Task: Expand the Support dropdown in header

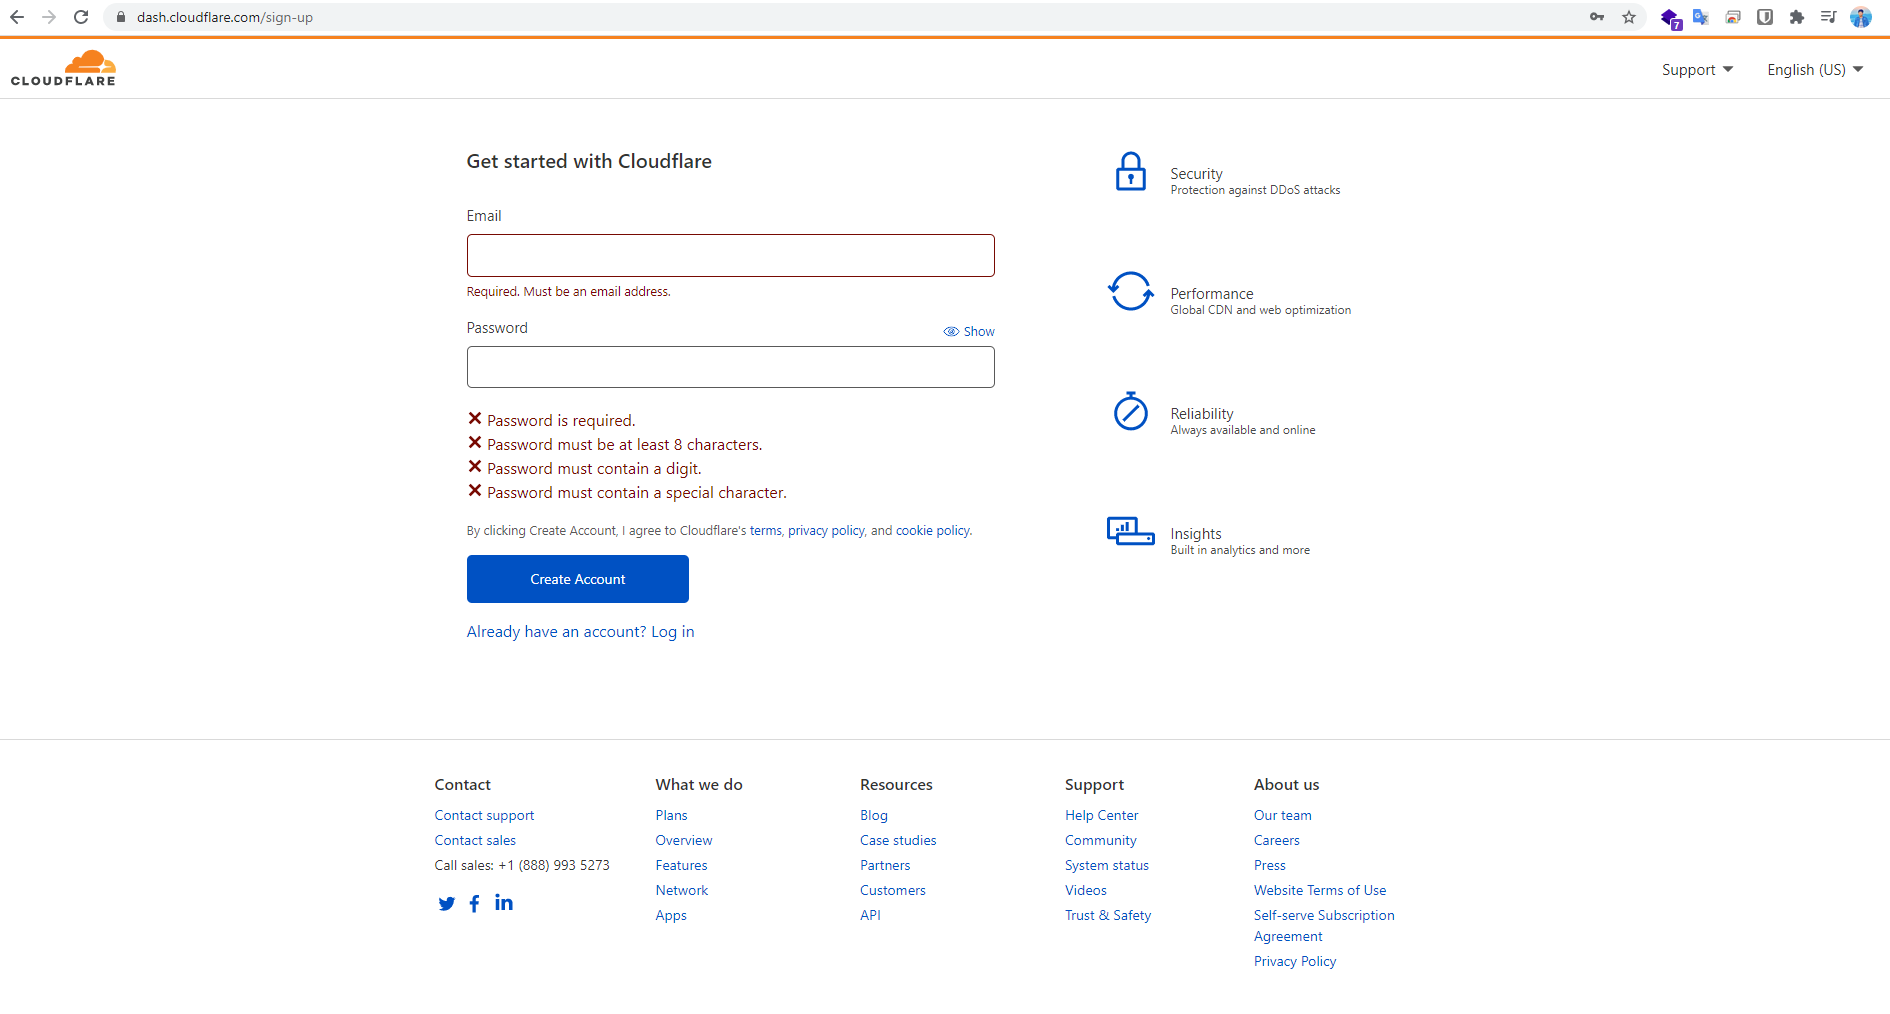Action: pos(1697,69)
